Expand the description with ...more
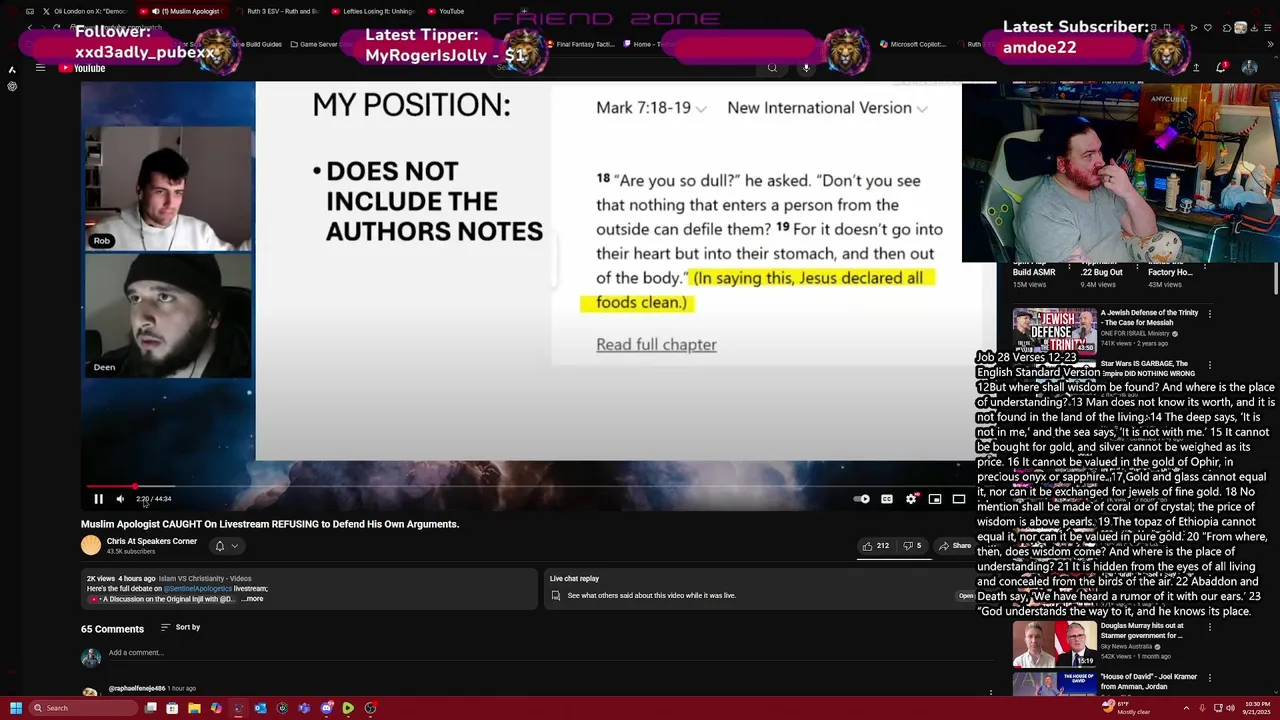Screen dimensions: 1280x720 [x=253, y=599]
